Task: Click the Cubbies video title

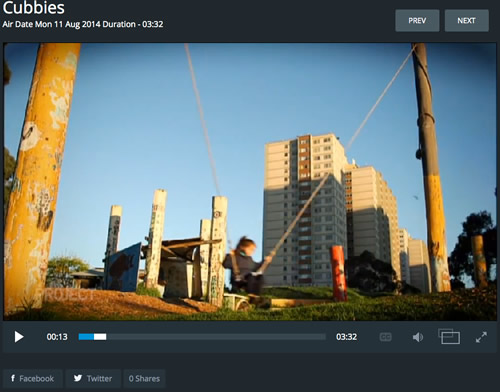Action: tap(34, 7)
